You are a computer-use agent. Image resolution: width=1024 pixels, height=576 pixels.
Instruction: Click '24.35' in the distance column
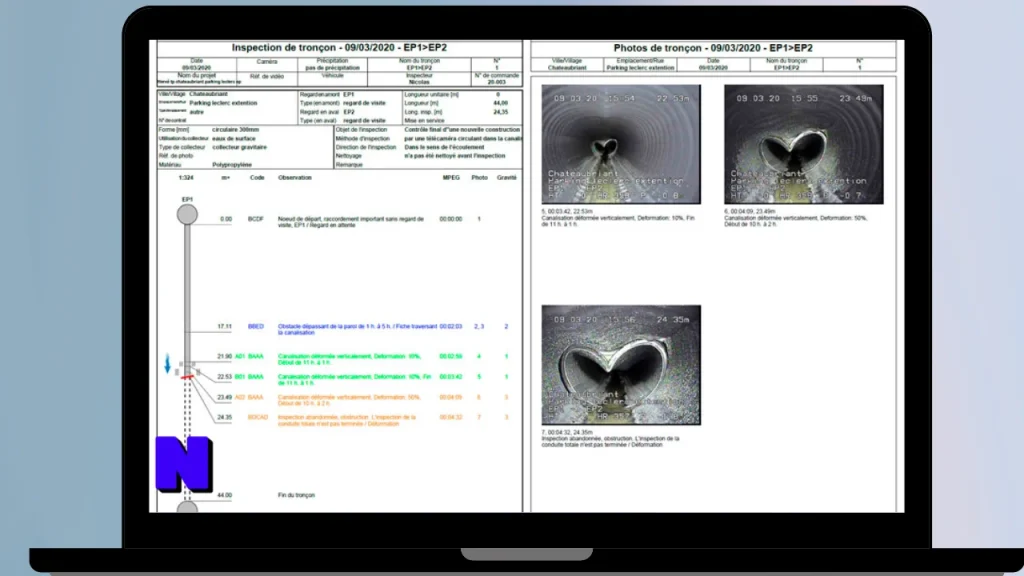[225, 417]
